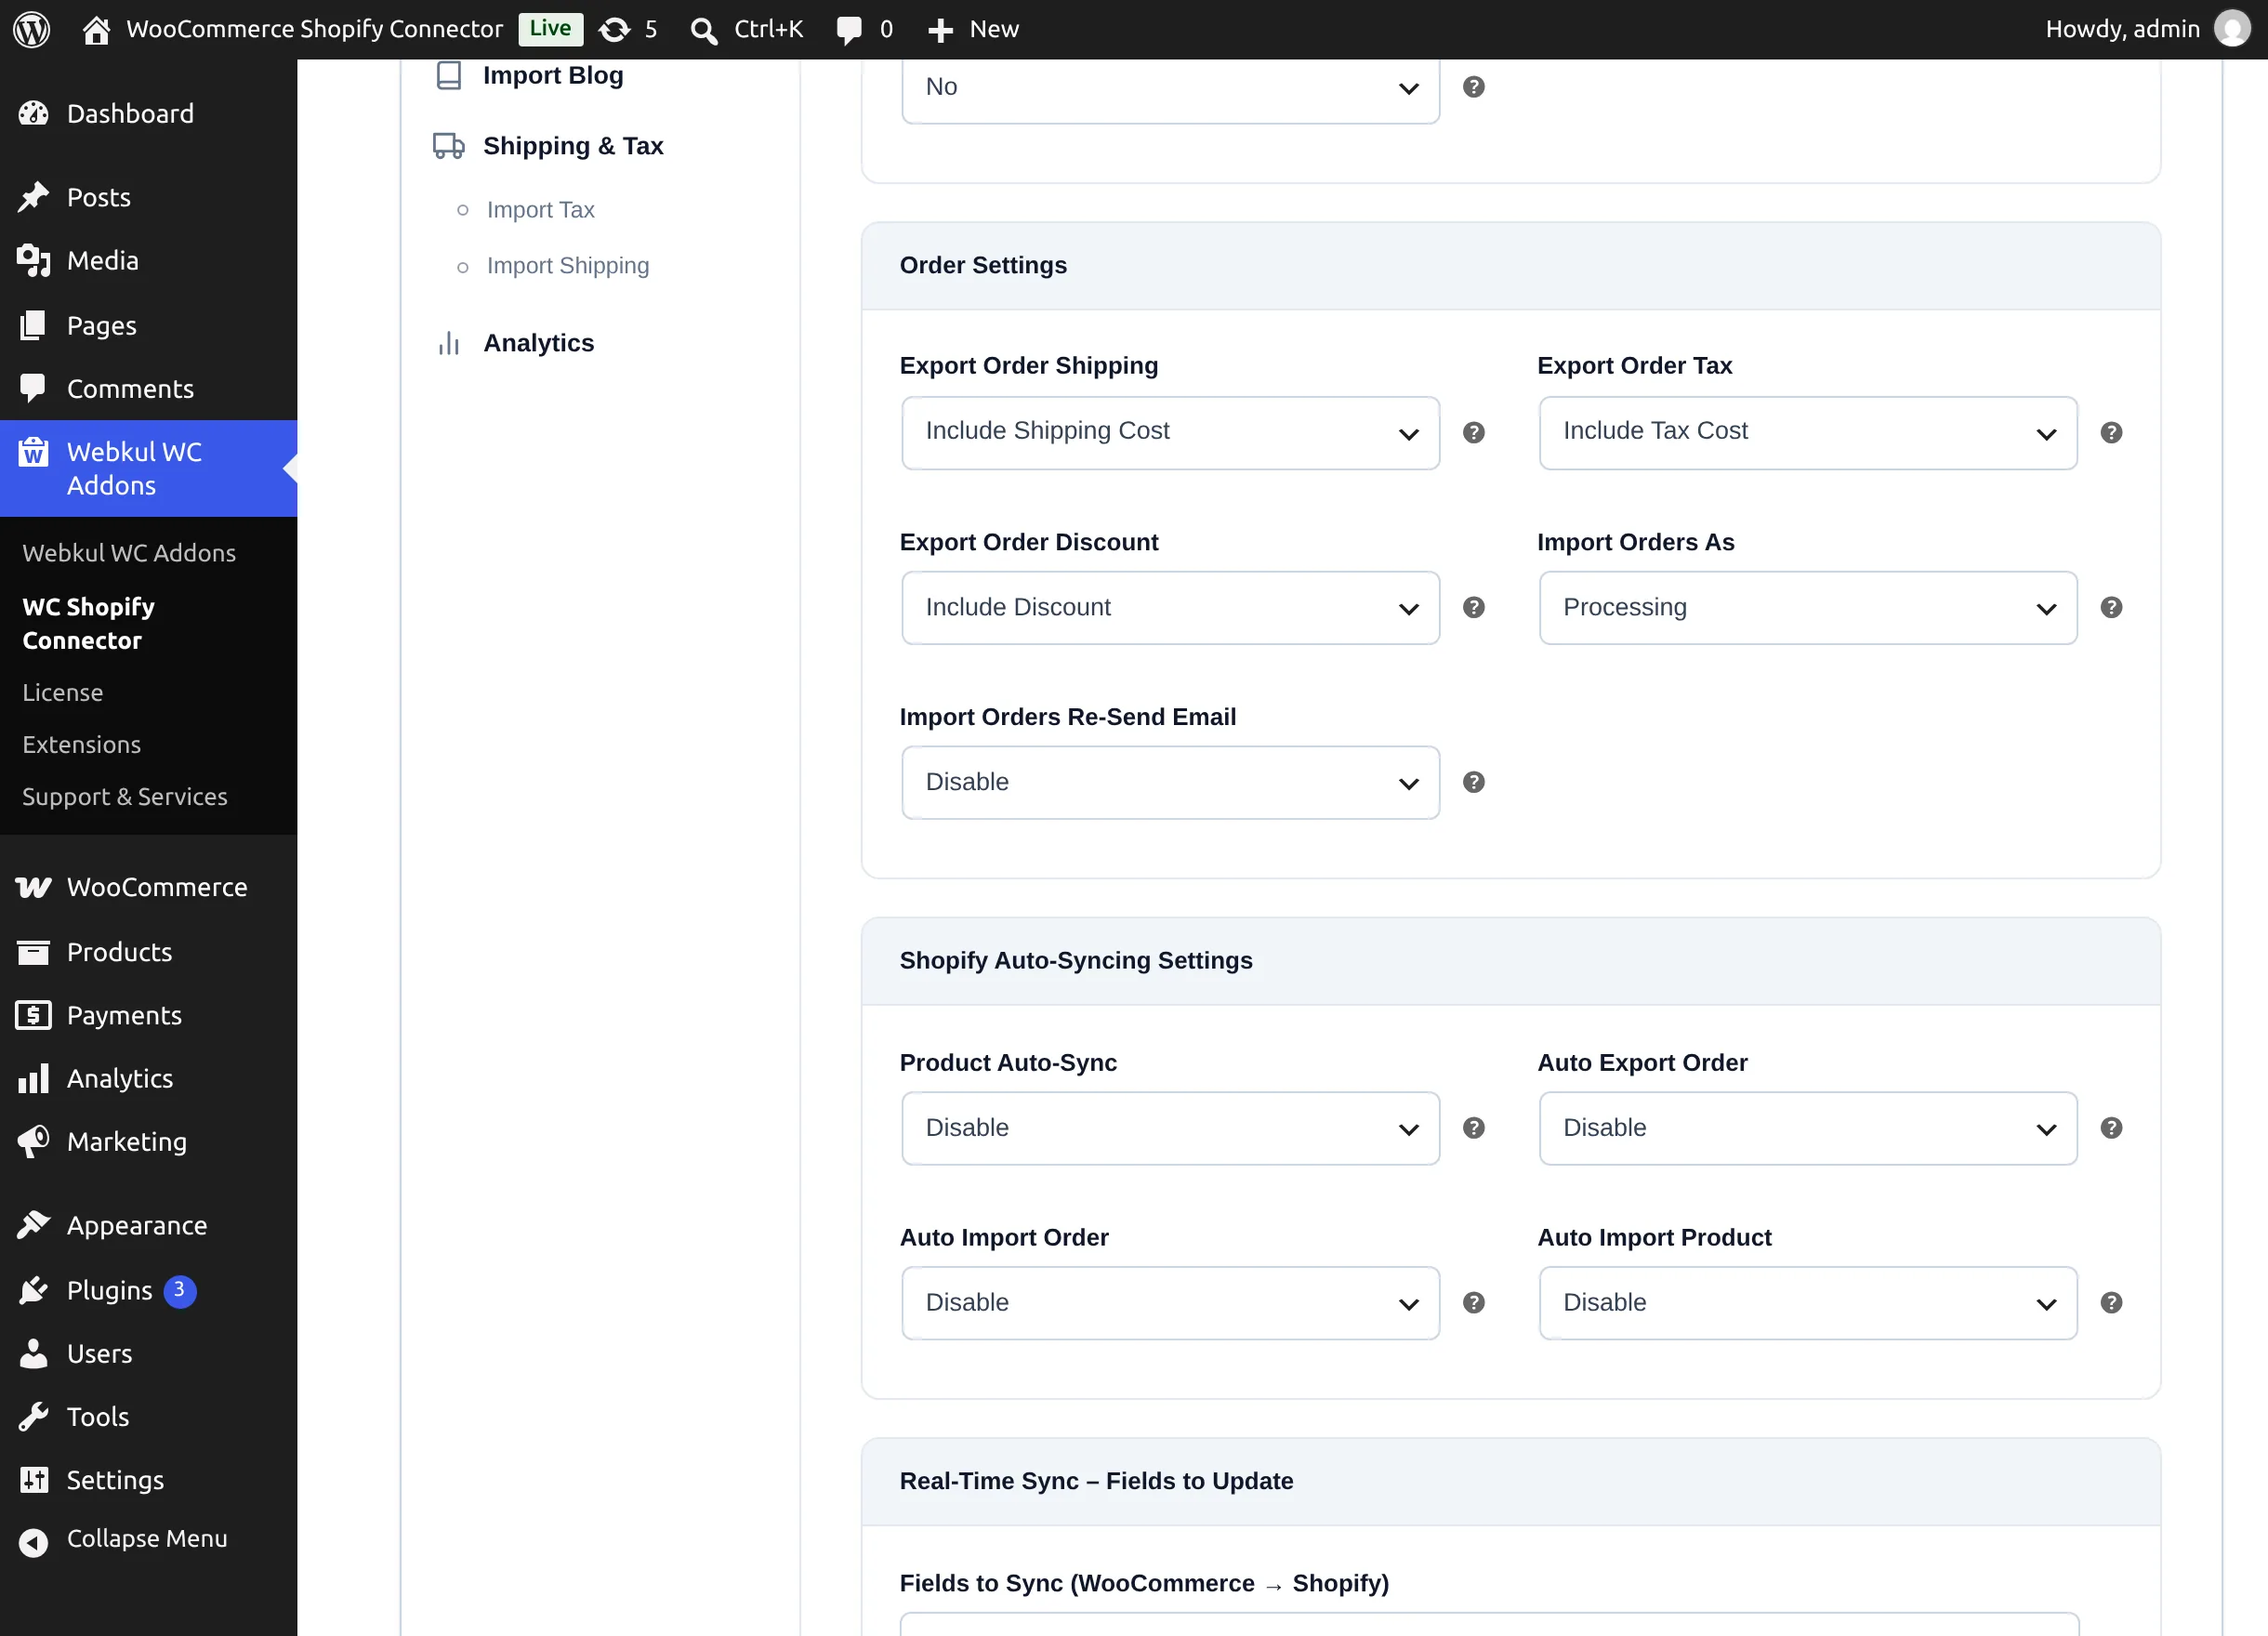The height and width of the screenshot is (1636, 2268).
Task: Click help icon beside Export Order Discount
Action: 1473,608
